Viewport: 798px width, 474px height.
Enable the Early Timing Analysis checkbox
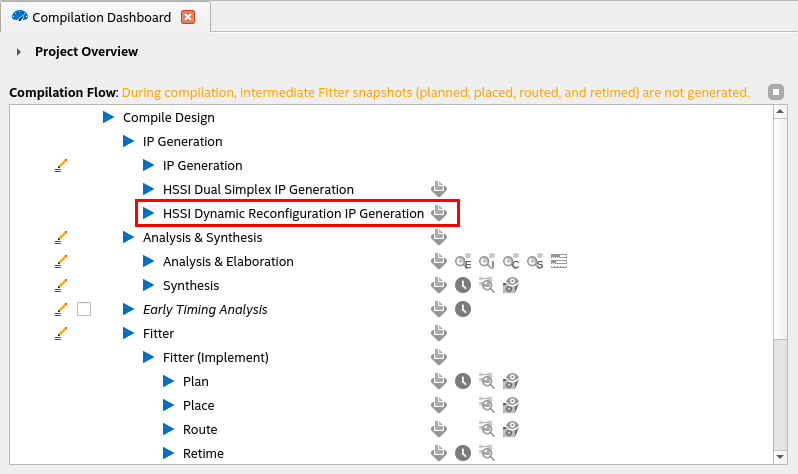[84, 309]
